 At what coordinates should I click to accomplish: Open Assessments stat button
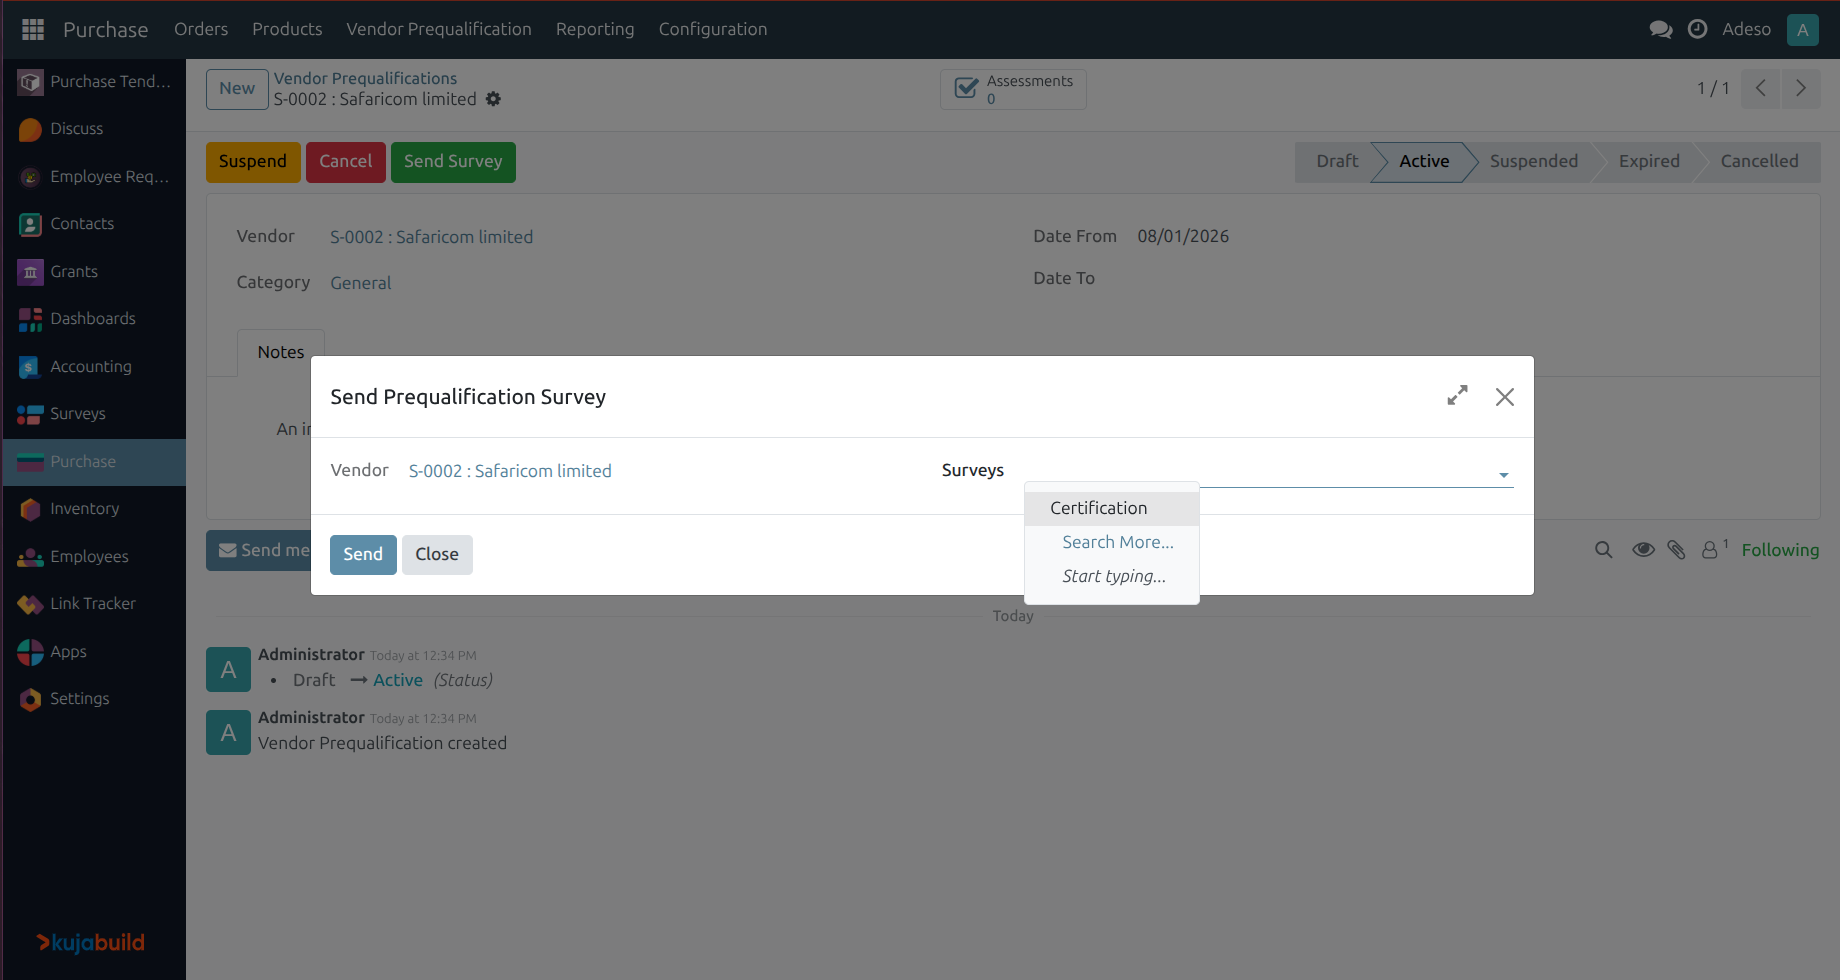(x=1013, y=89)
